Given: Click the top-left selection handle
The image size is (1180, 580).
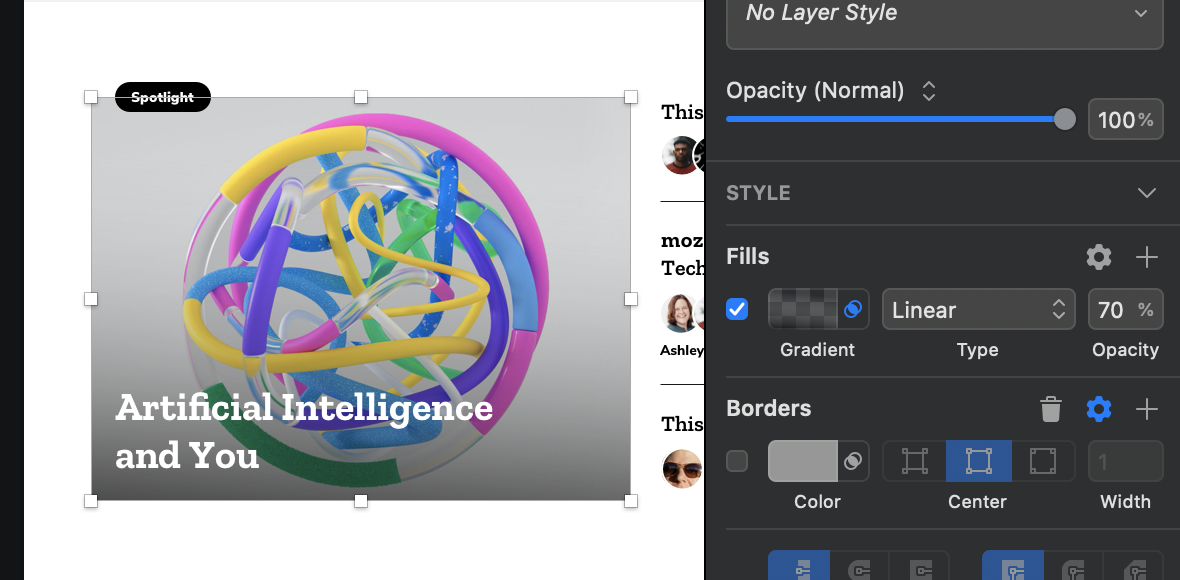Looking at the screenshot, I should click(x=91, y=97).
